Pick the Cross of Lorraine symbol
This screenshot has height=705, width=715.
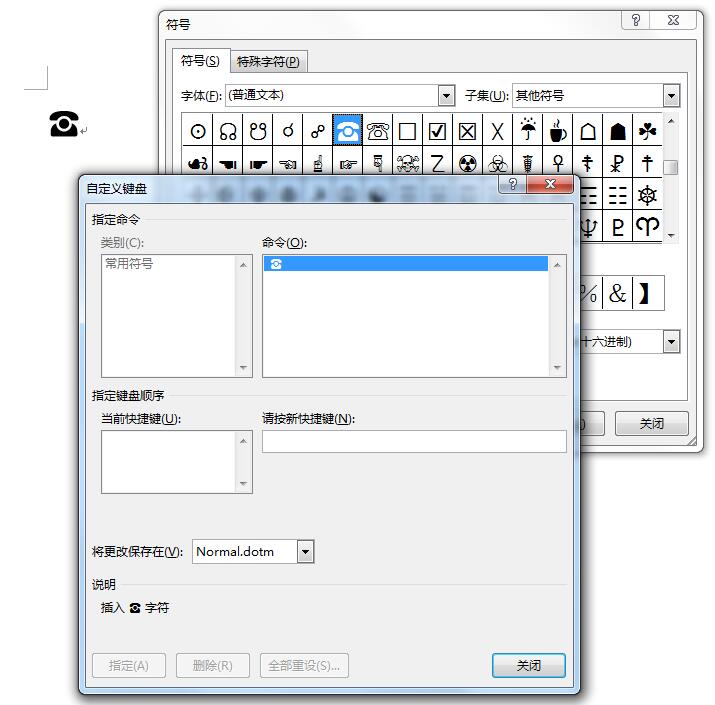pos(588,162)
